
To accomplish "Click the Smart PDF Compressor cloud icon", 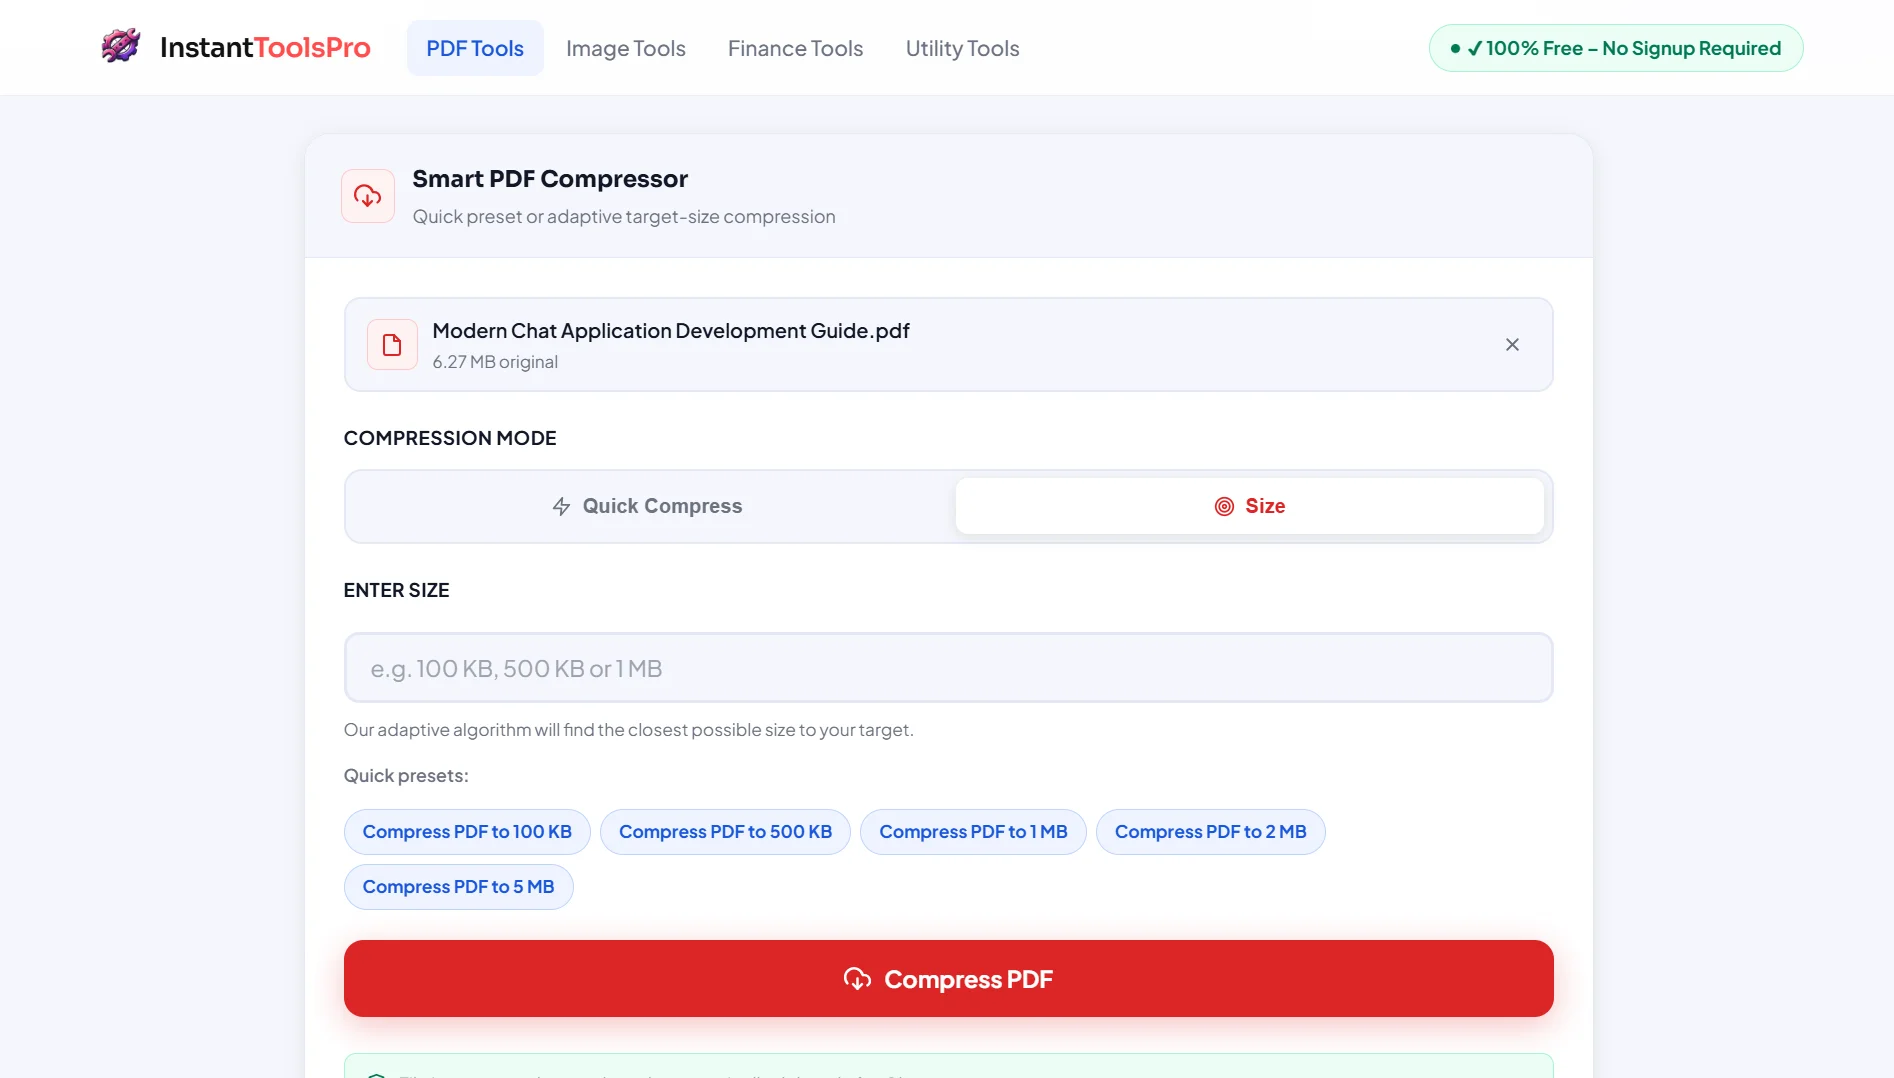I will (367, 196).
